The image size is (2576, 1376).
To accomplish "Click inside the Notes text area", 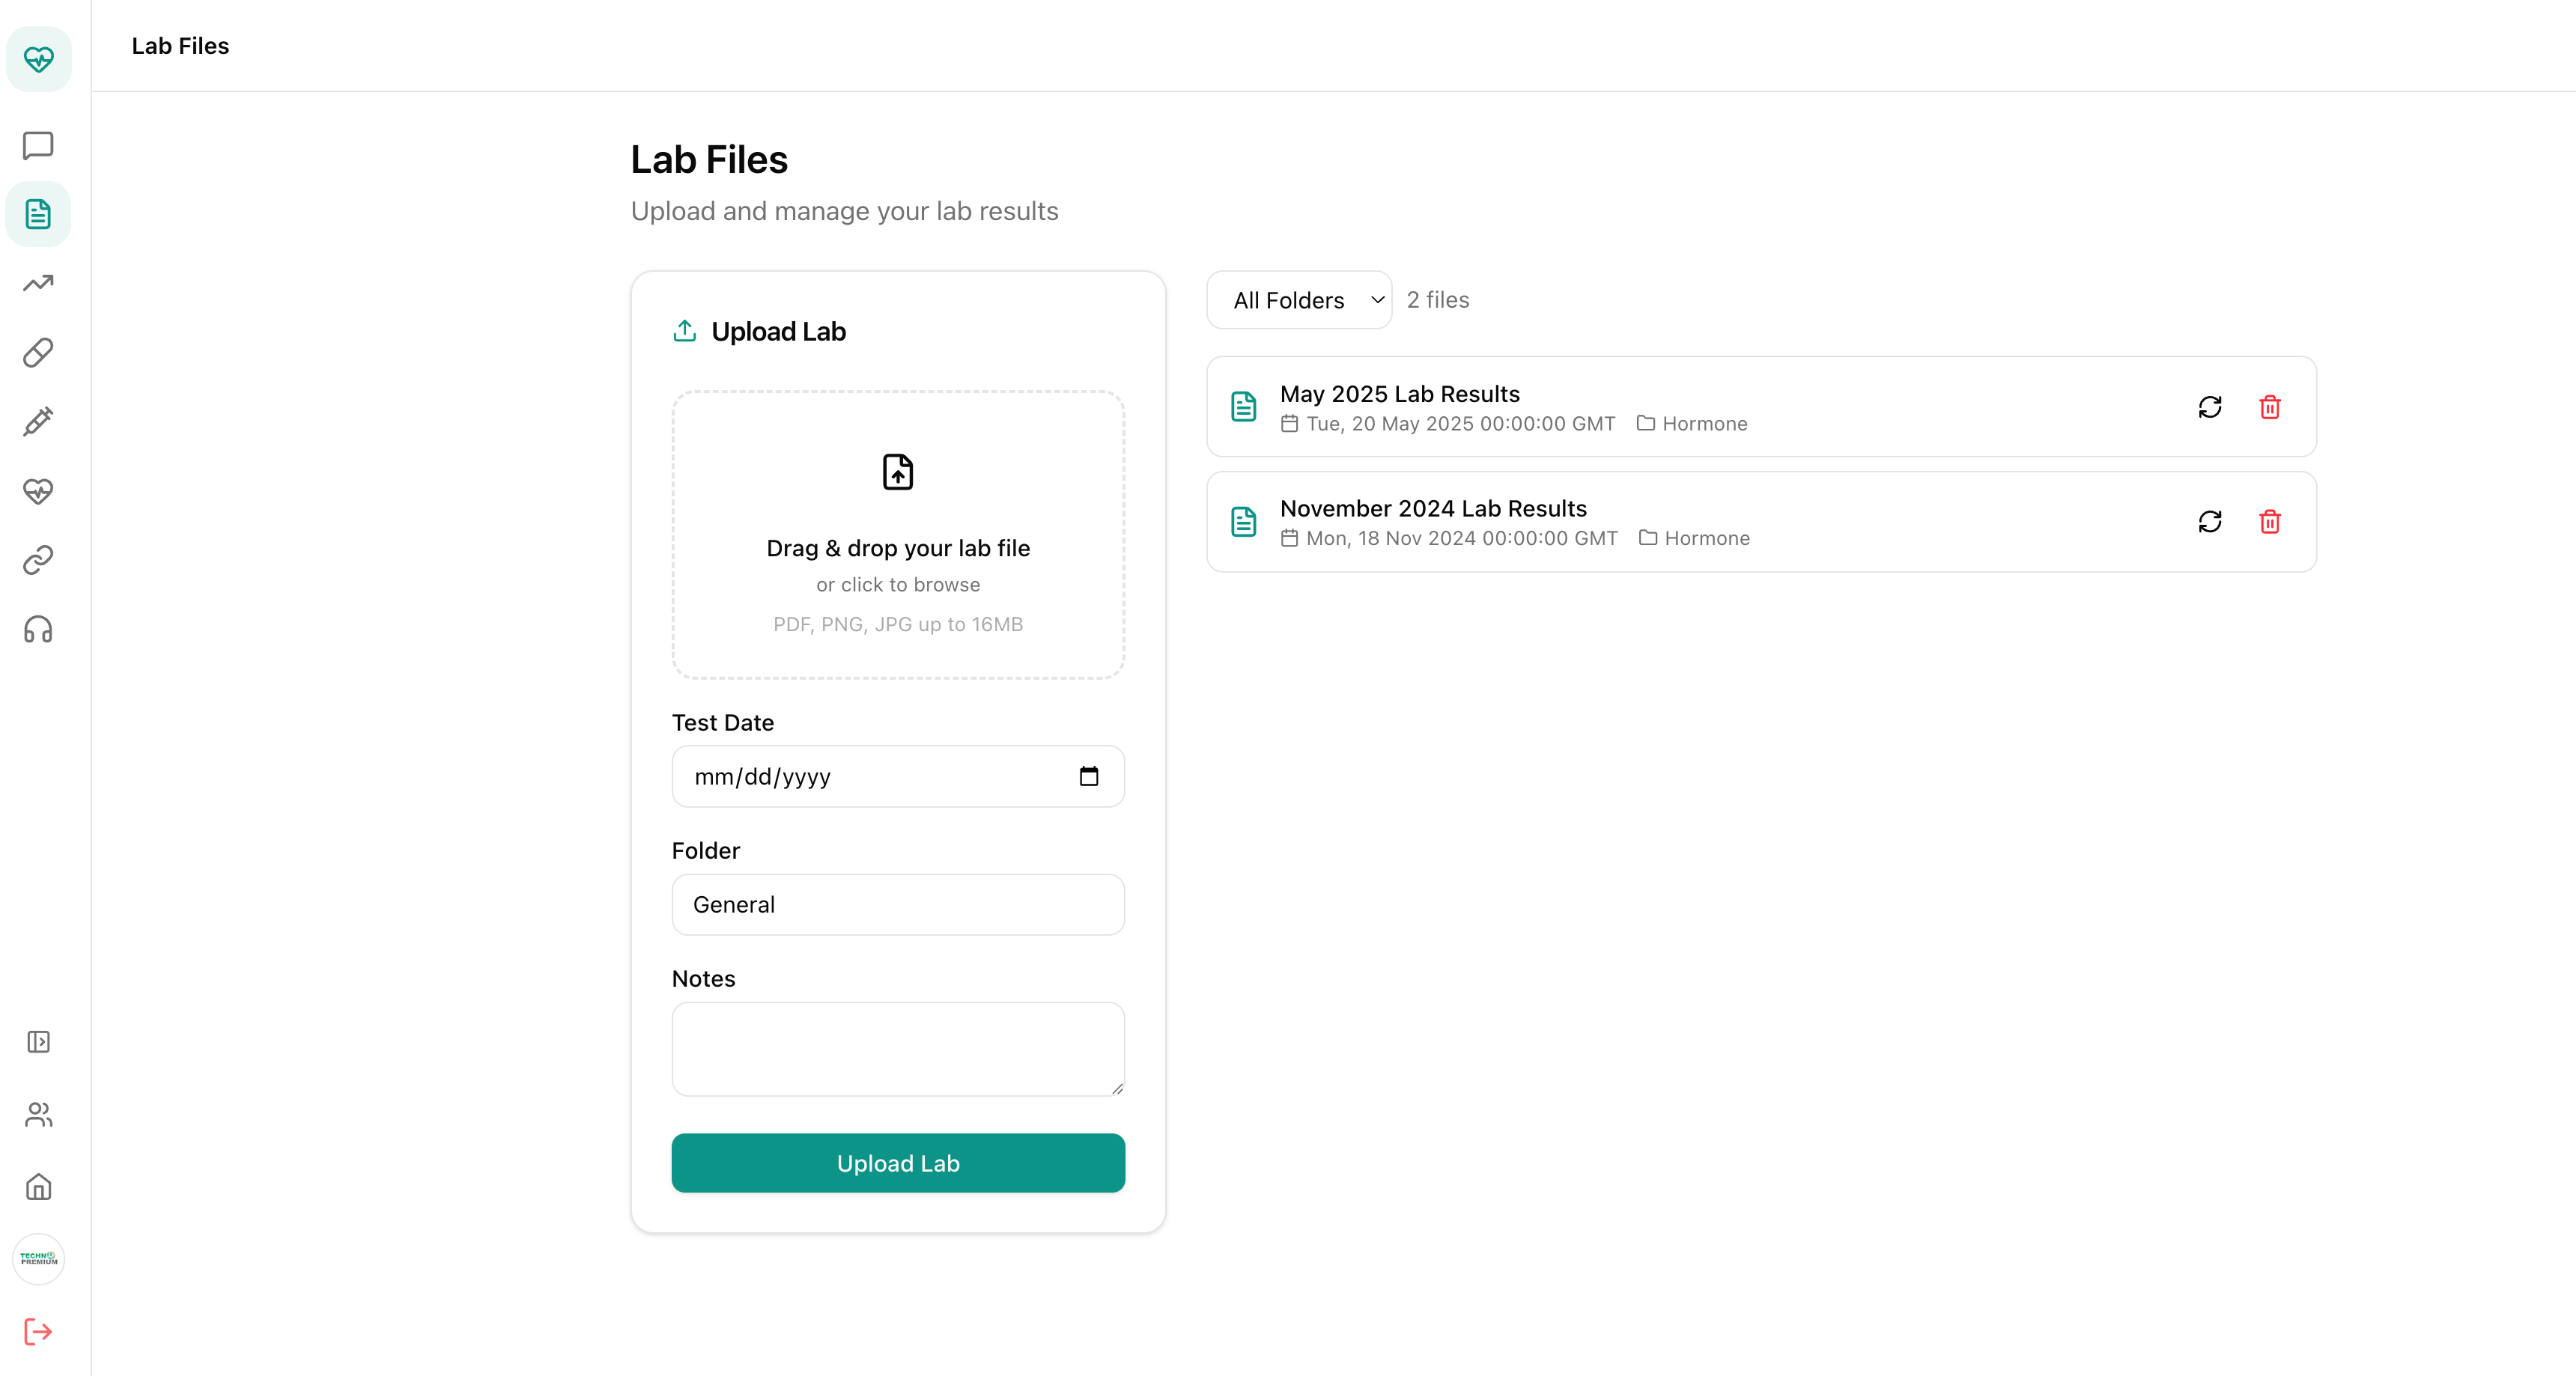I will point(897,1048).
